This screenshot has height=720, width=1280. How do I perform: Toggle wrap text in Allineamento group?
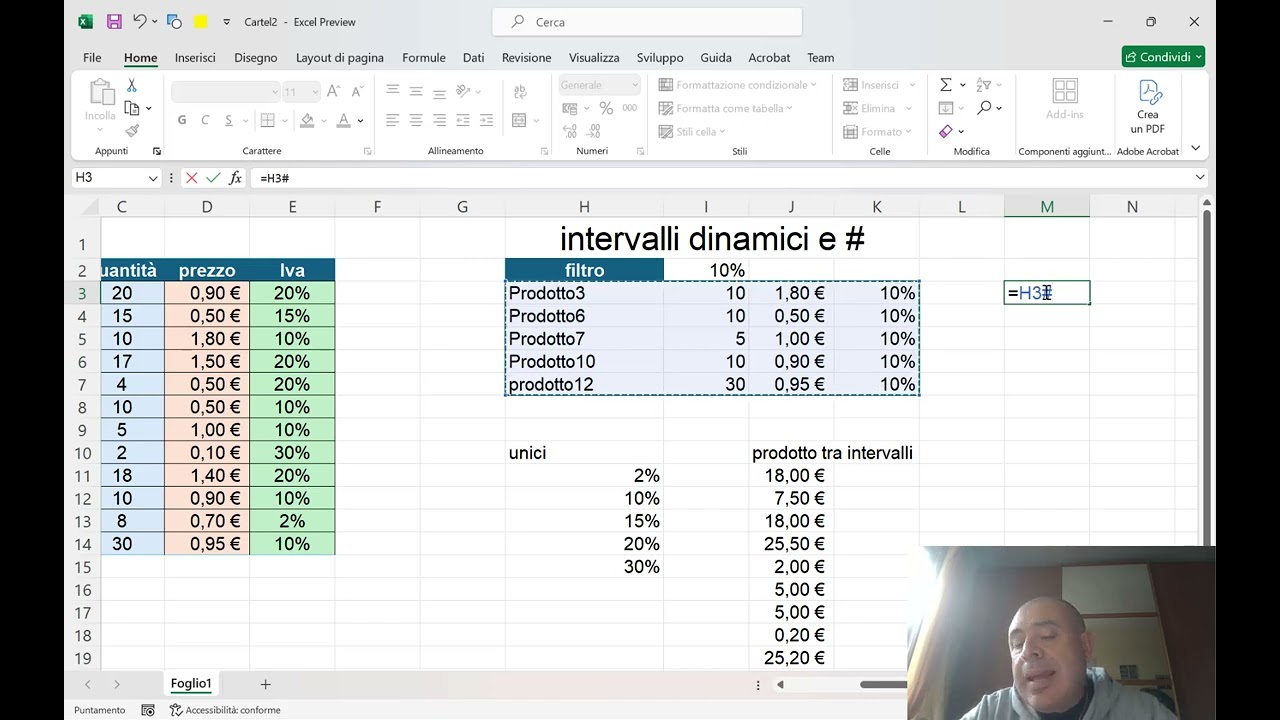pyautogui.click(x=519, y=91)
